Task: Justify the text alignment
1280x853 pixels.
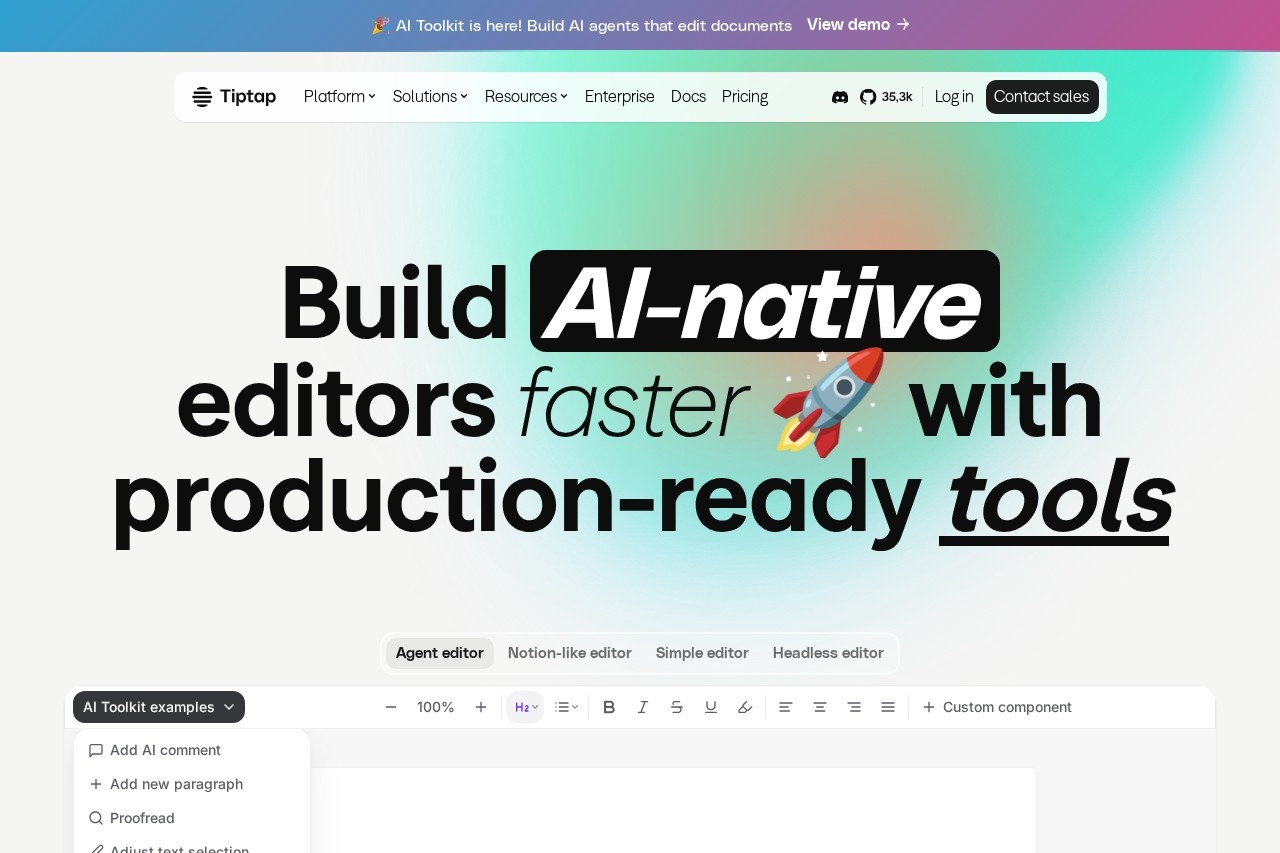Action: click(x=888, y=707)
